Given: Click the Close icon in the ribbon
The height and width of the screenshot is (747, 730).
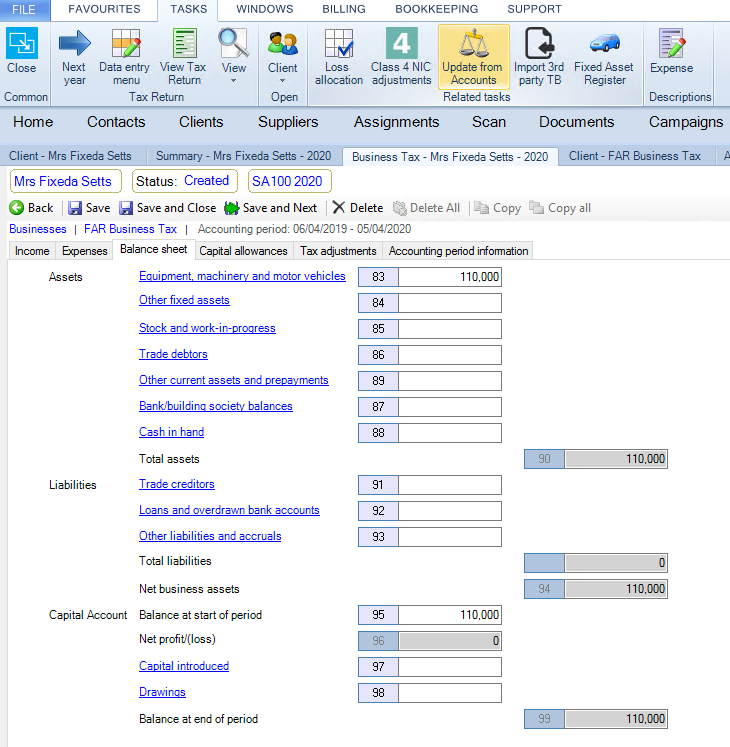Looking at the screenshot, I should point(21,43).
